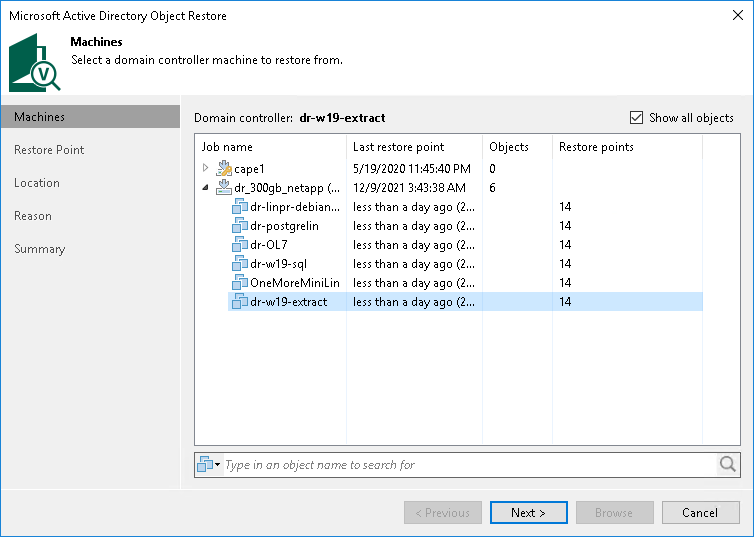Click the Veeam explorer wizard logo
The height and width of the screenshot is (537, 754).
pyautogui.click(x=35, y=62)
